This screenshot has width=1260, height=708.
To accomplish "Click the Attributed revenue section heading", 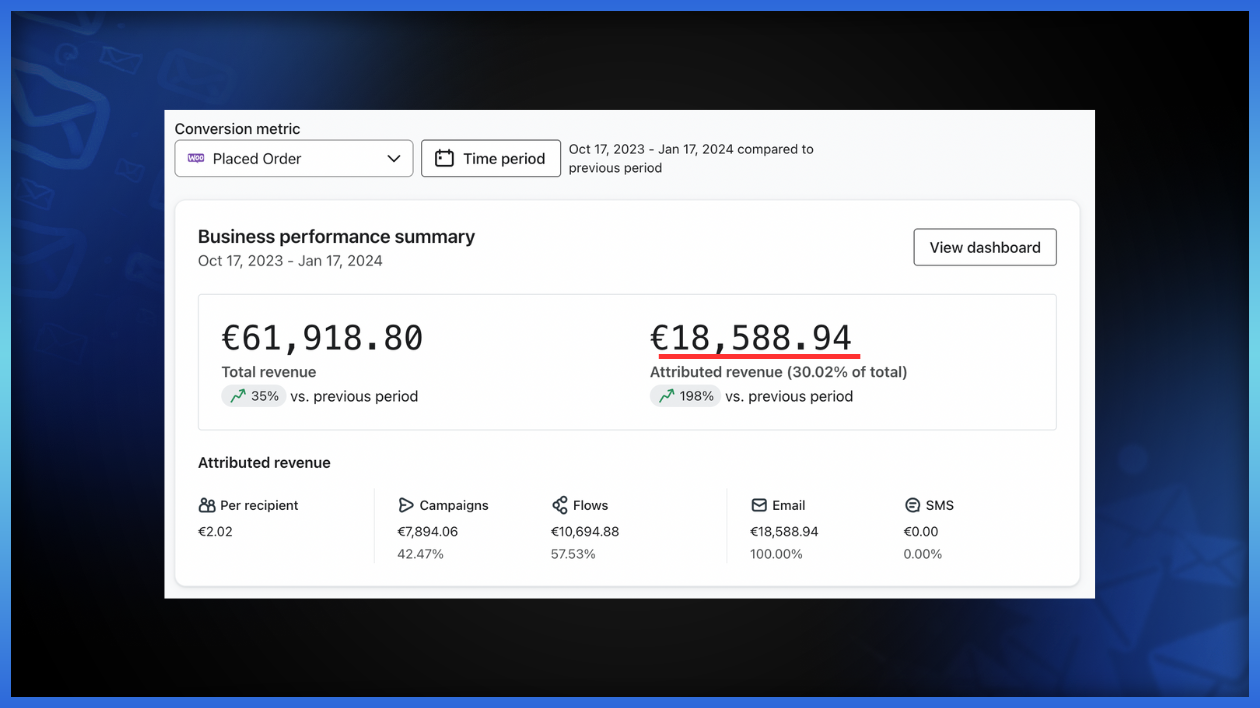I will click(x=264, y=463).
